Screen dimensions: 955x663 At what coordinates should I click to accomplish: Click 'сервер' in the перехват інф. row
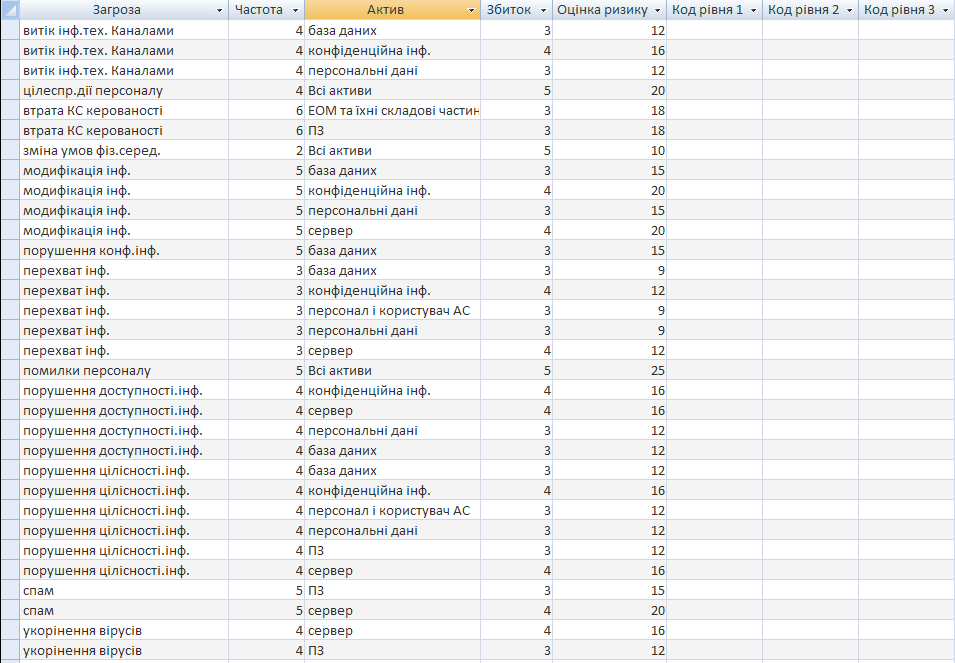[x=392, y=351]
